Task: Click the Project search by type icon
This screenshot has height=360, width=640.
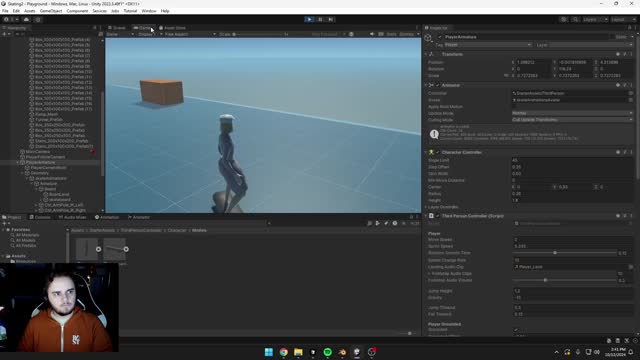Action: point(378,223)
